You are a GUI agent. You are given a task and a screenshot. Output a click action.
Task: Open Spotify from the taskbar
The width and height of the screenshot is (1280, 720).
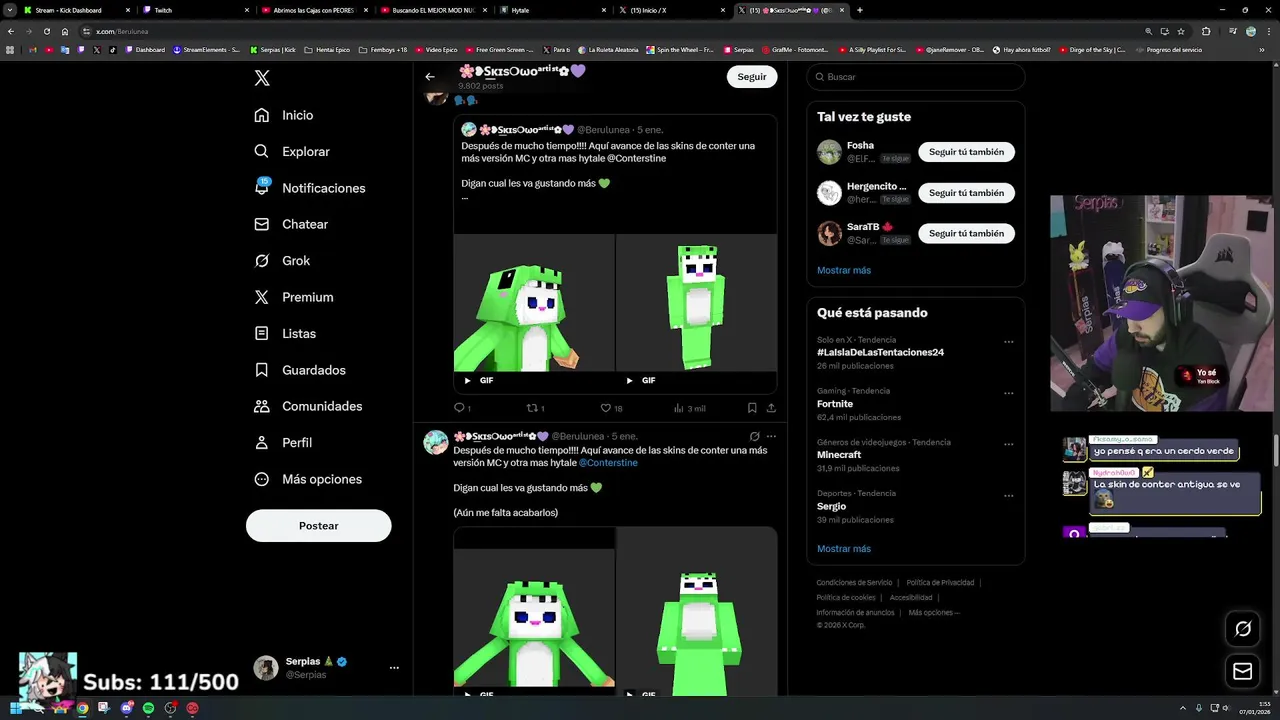(148, 708)
